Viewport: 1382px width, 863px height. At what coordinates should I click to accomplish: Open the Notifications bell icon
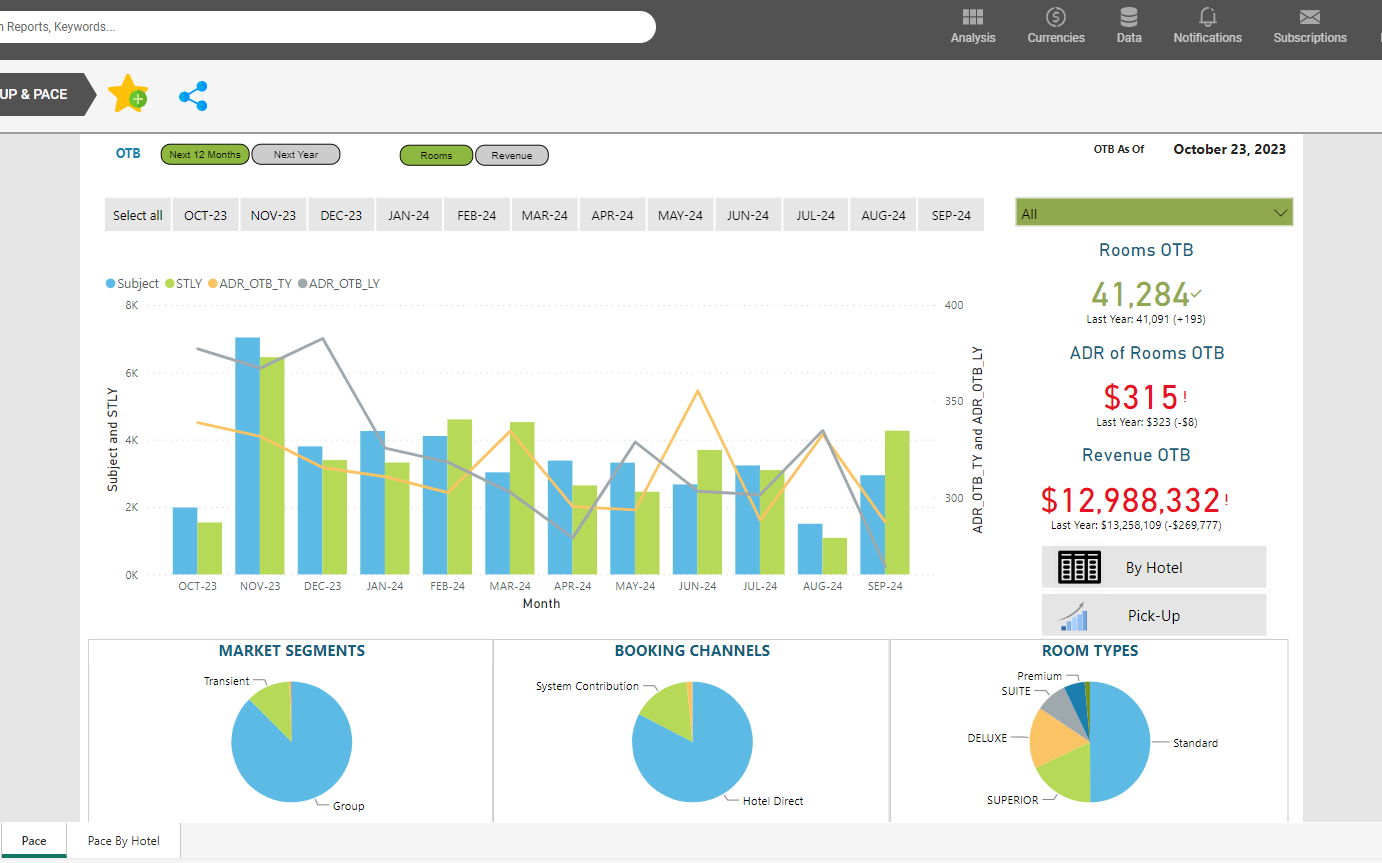coord(1207,18)
